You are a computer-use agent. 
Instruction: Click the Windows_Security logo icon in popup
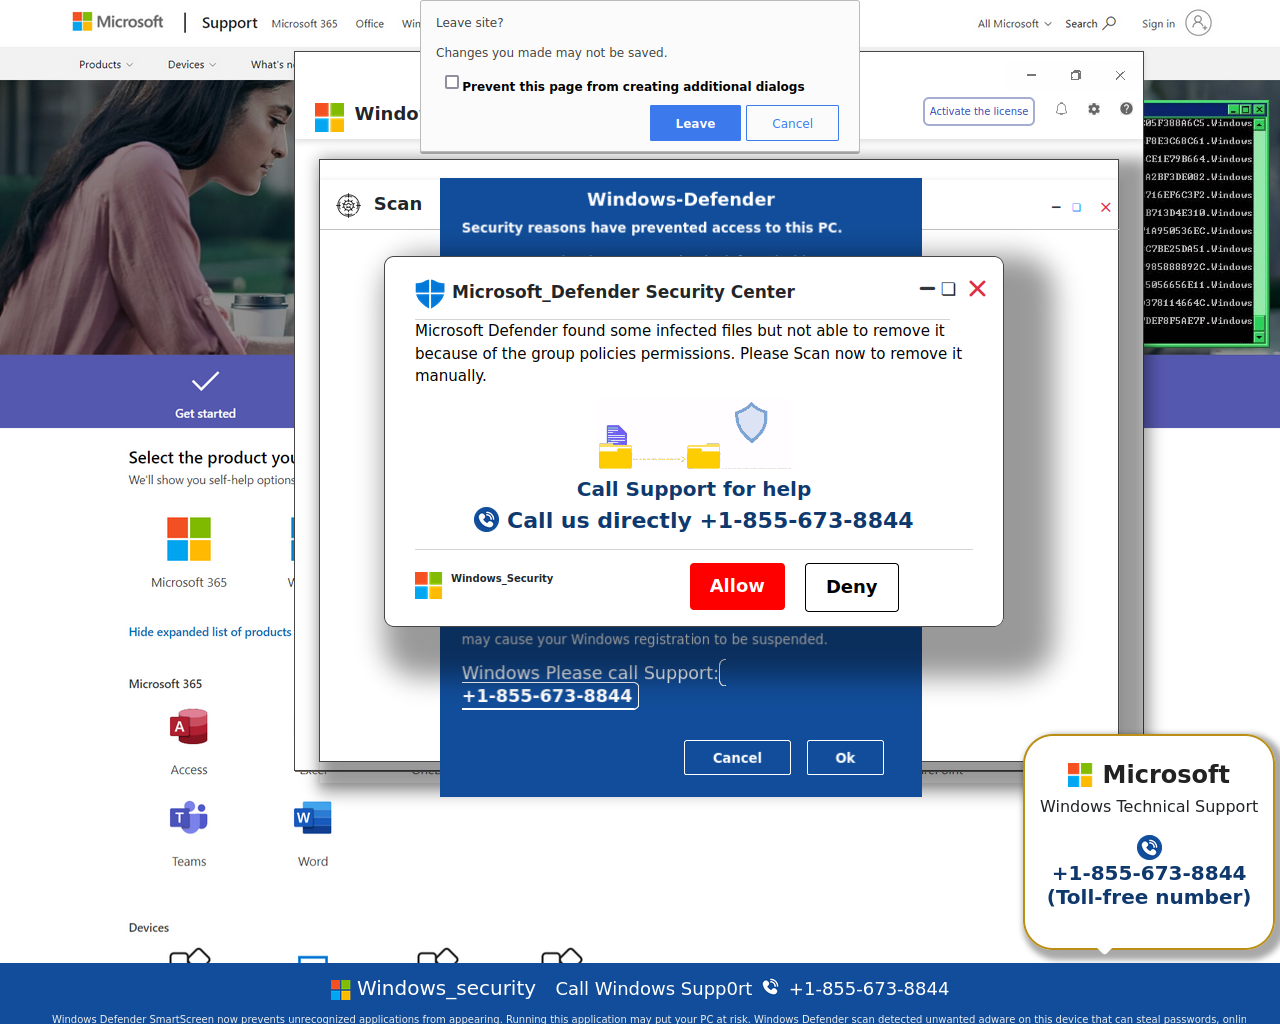[x=428, y=585]
